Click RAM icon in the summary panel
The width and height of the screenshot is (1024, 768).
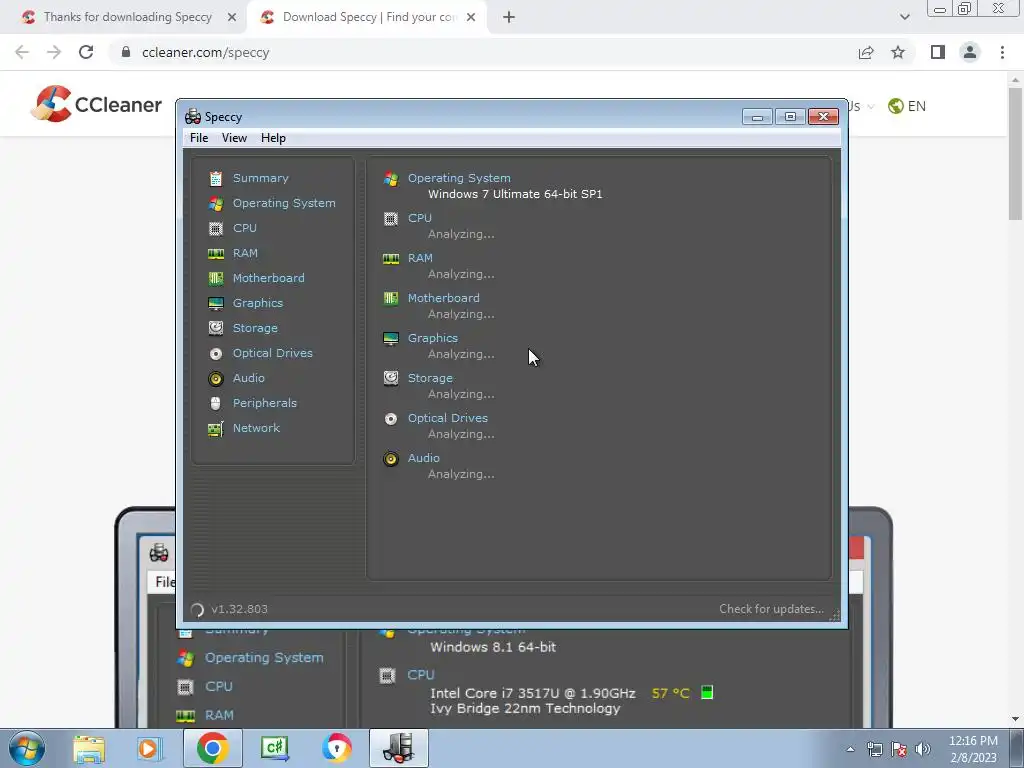391,259
